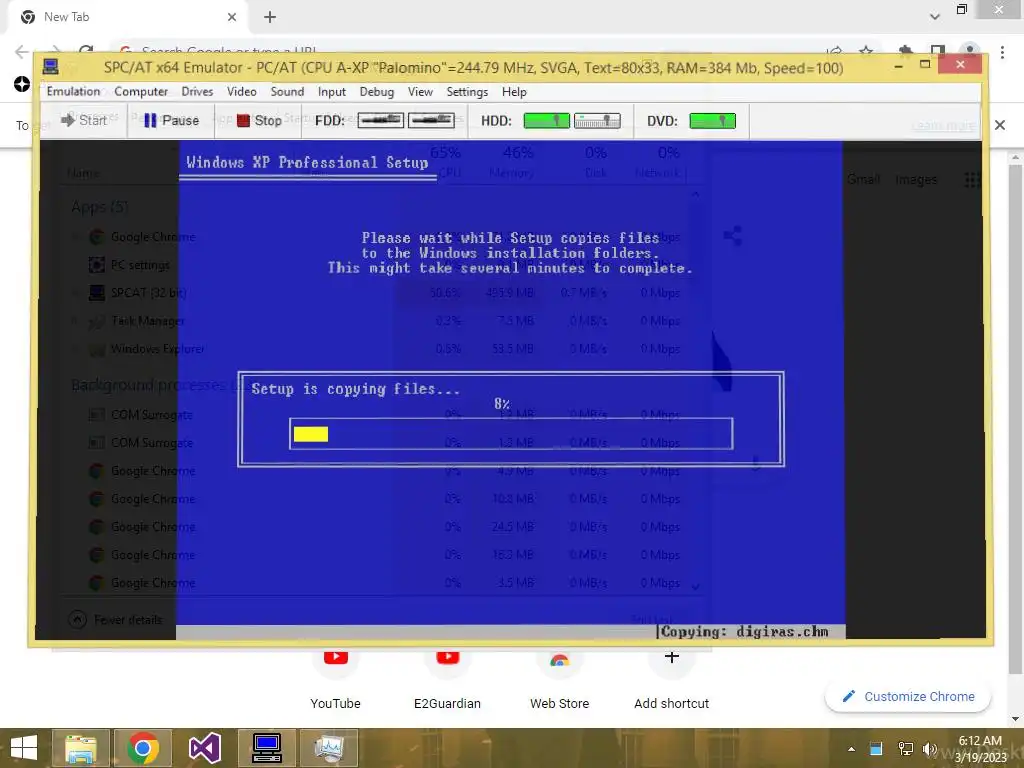The width and height of the screenshot is (1024, 768).
Task: Open Visual Studio from taskbar
Action: pos(205,748)
